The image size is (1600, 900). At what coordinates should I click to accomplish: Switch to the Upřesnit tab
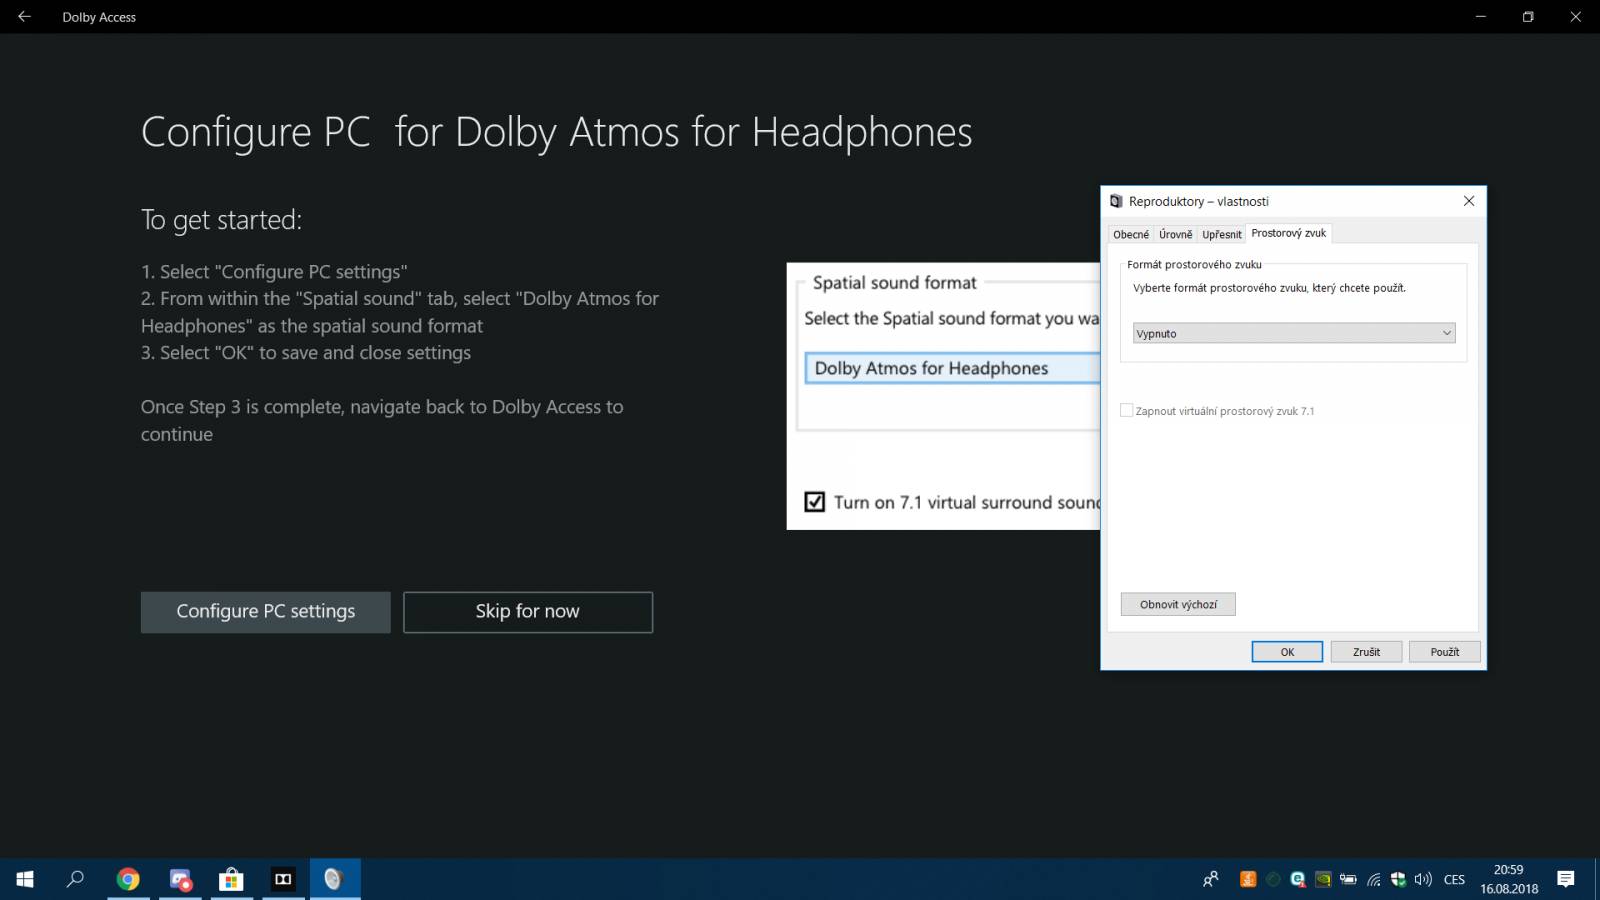click(1222, 234)
